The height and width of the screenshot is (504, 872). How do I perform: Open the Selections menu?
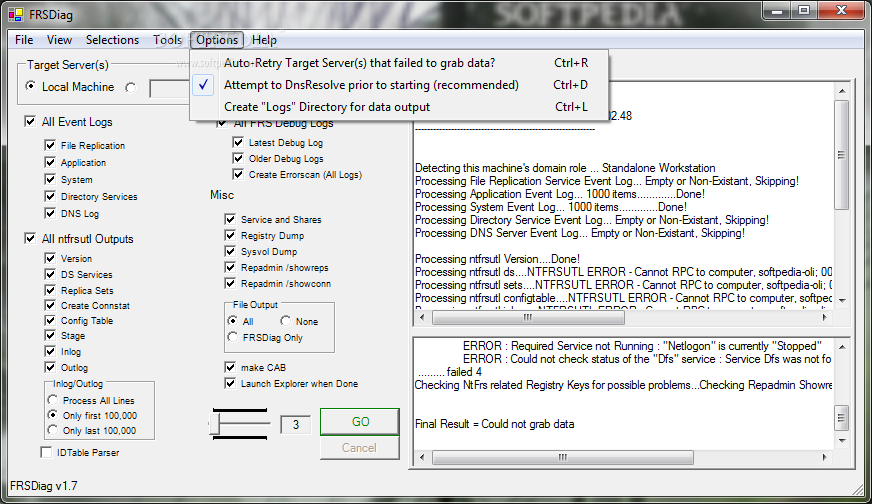(x=112, y=40)
